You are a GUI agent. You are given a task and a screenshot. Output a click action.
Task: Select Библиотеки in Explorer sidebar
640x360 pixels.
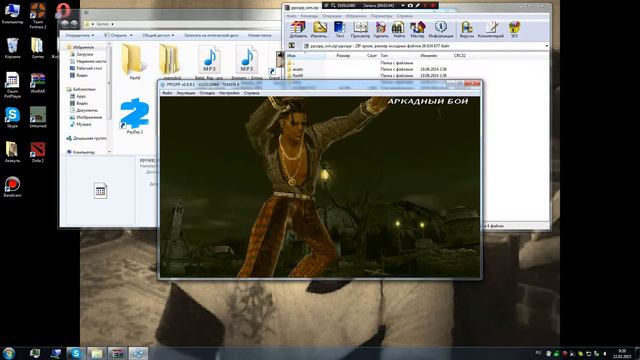(81, 89)
